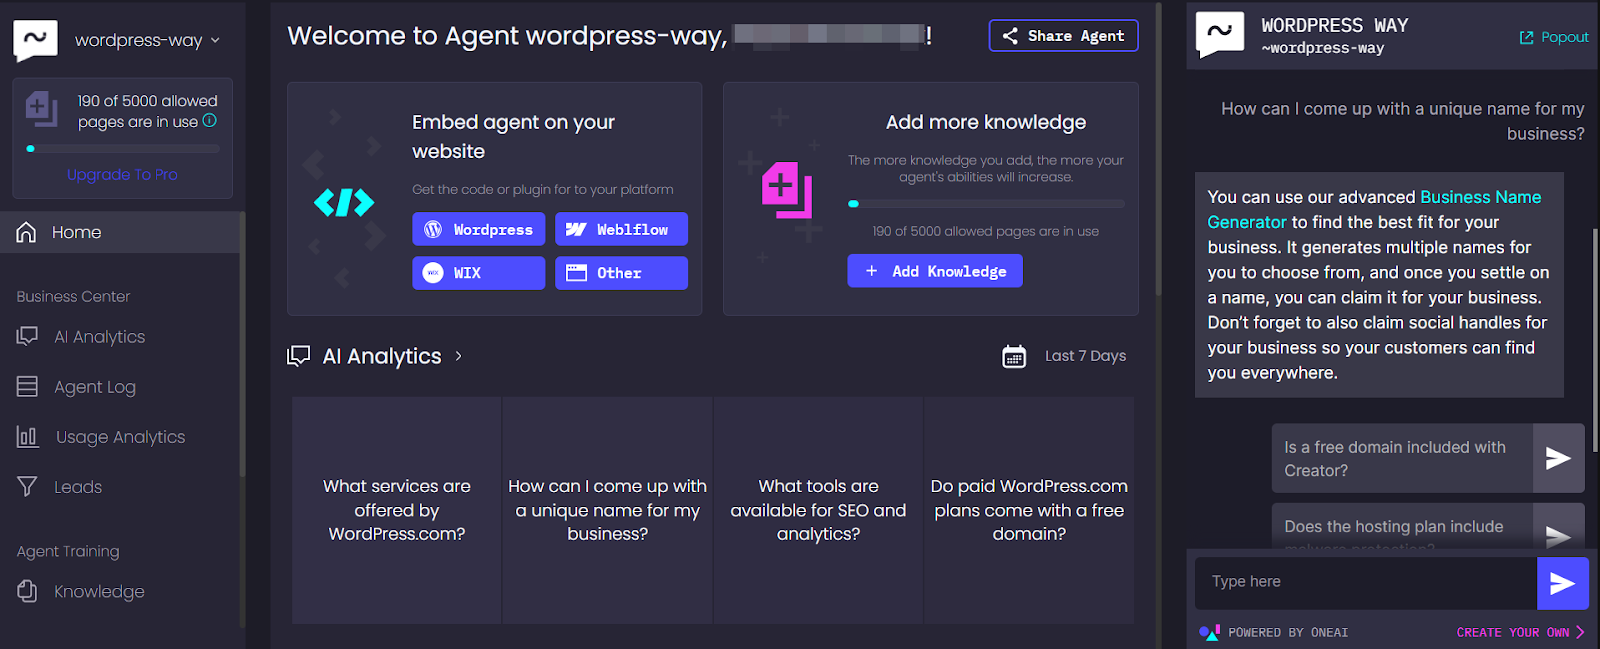Click the pink add knowledge pages icon

pos(787,190)
